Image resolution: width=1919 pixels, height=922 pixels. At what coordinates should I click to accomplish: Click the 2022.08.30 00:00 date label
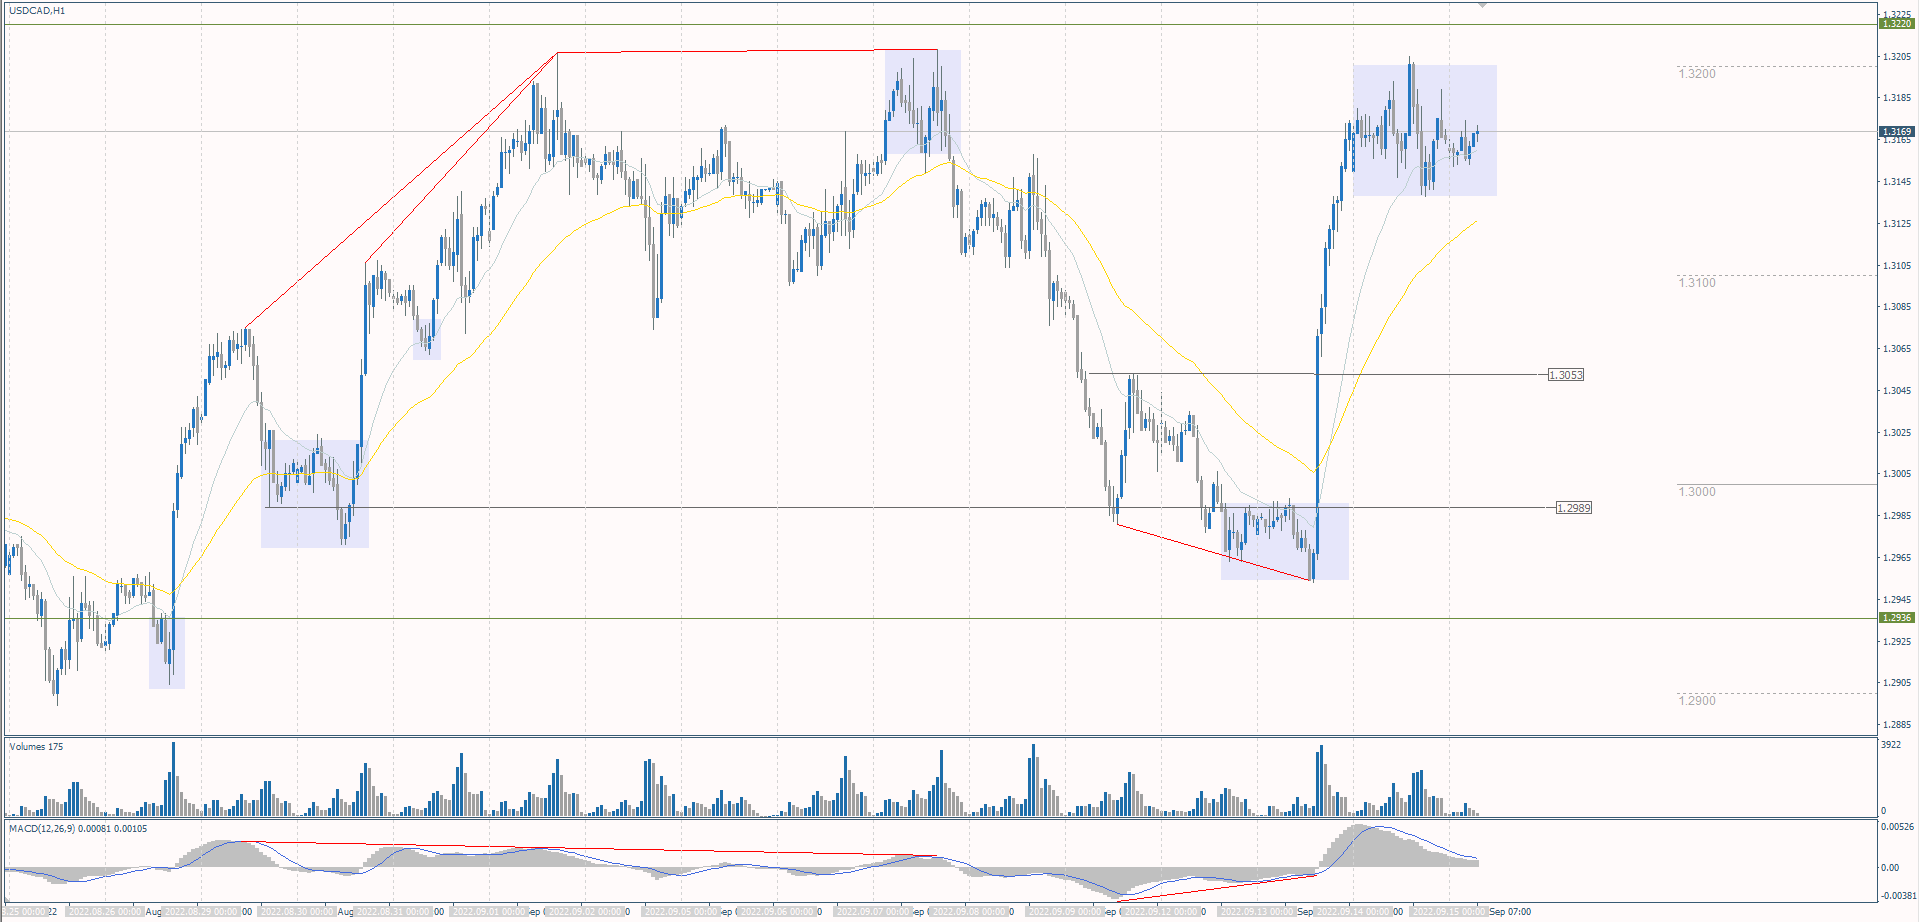[x=298, y=912]
